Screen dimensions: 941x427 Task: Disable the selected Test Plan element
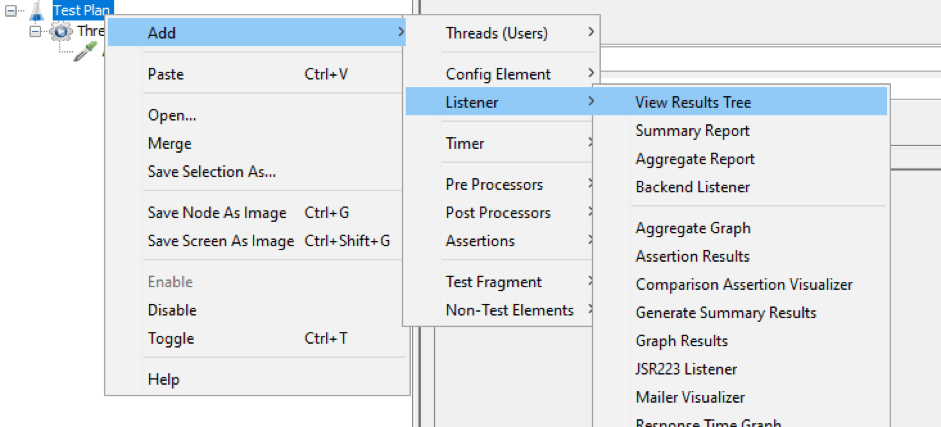tap(172, 310)
